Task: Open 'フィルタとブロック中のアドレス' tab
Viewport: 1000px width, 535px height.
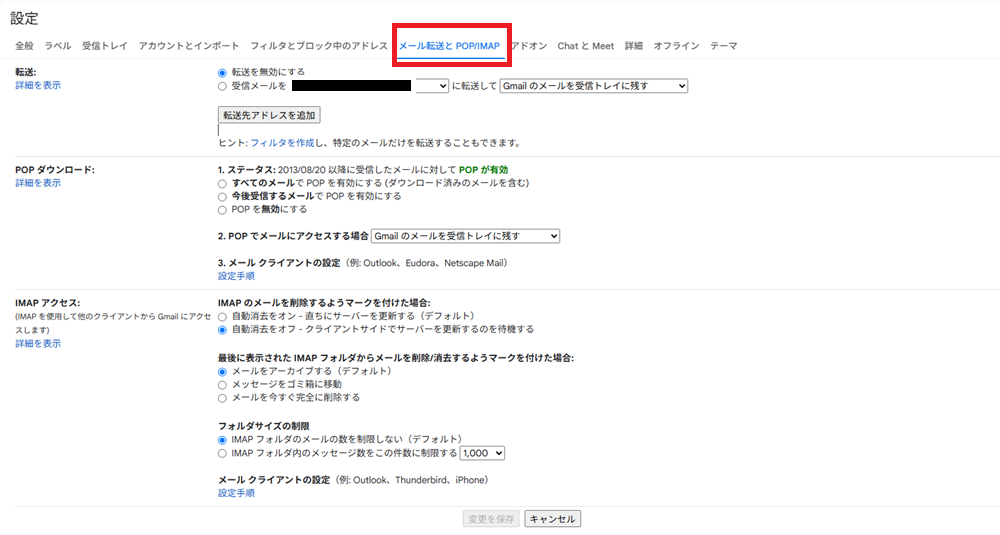Action: click(318, 46)
